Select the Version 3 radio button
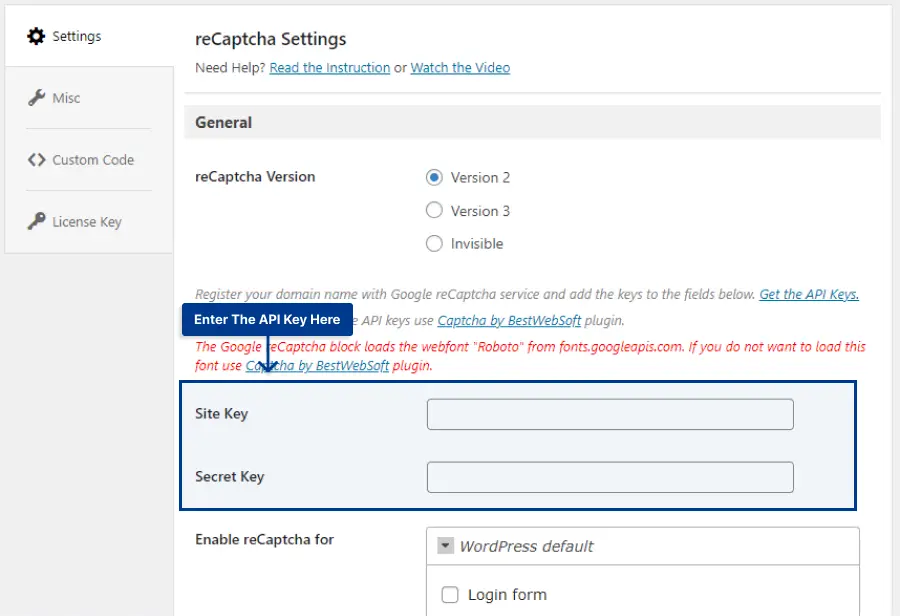900x616 pixels. [434, 210]
